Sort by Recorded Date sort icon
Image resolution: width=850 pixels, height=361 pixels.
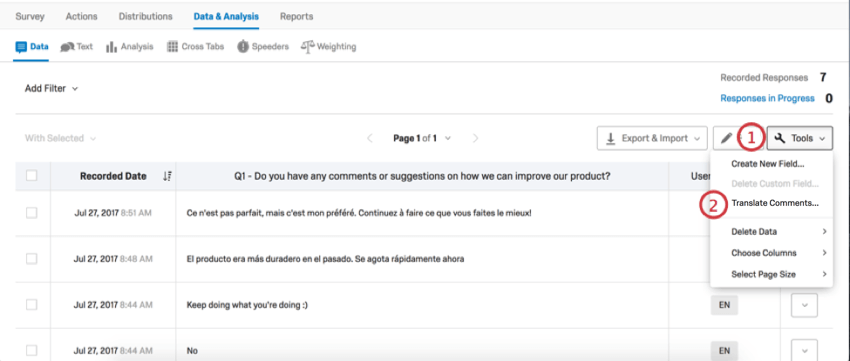click(168, 176)
